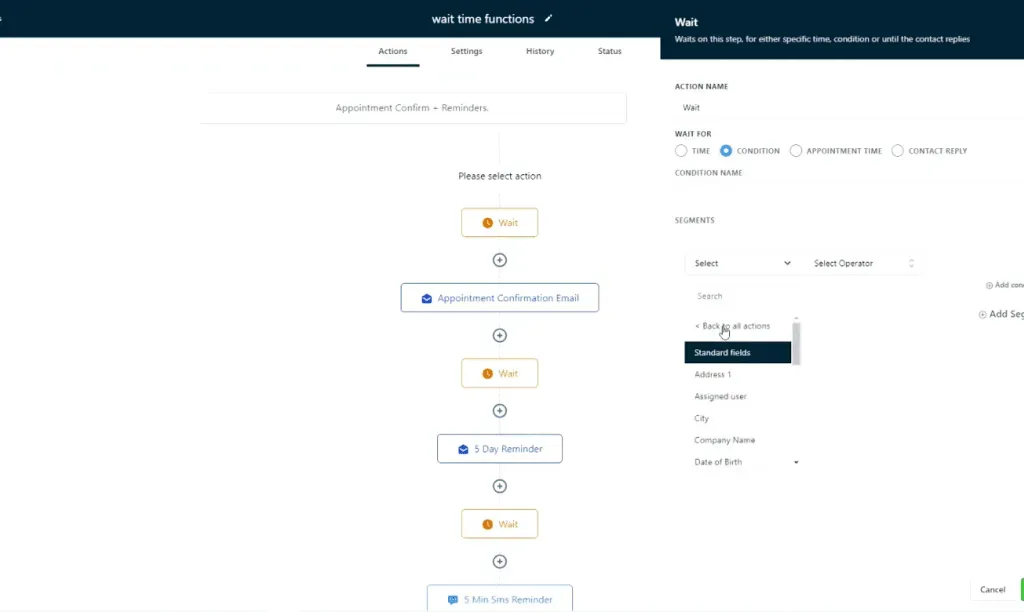
Task: Add step below Appointment Confirmation Email
Action: [x=500, y=335]
